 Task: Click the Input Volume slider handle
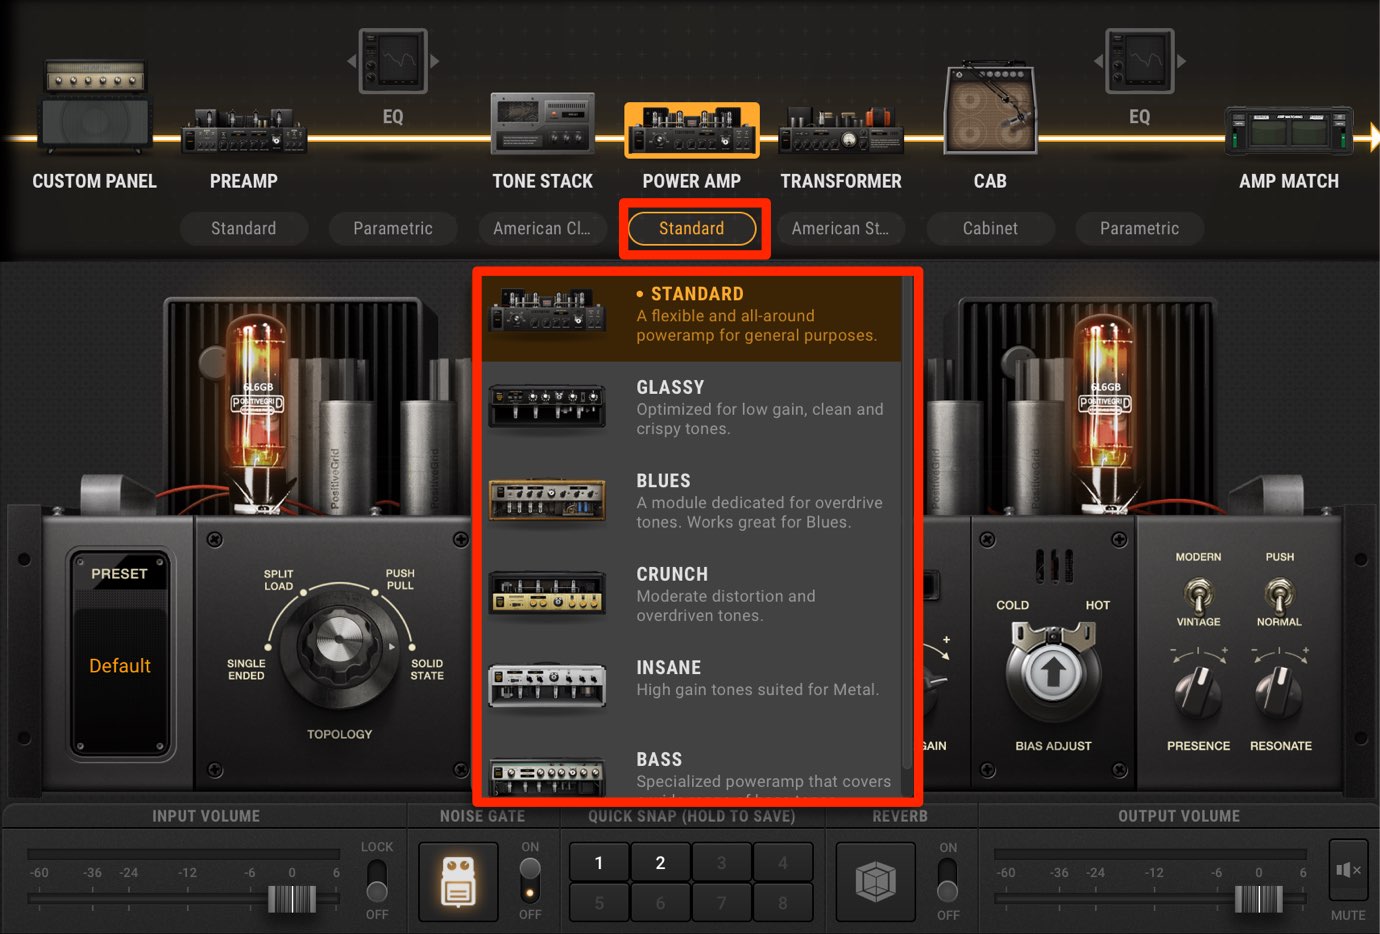(292, 899)
